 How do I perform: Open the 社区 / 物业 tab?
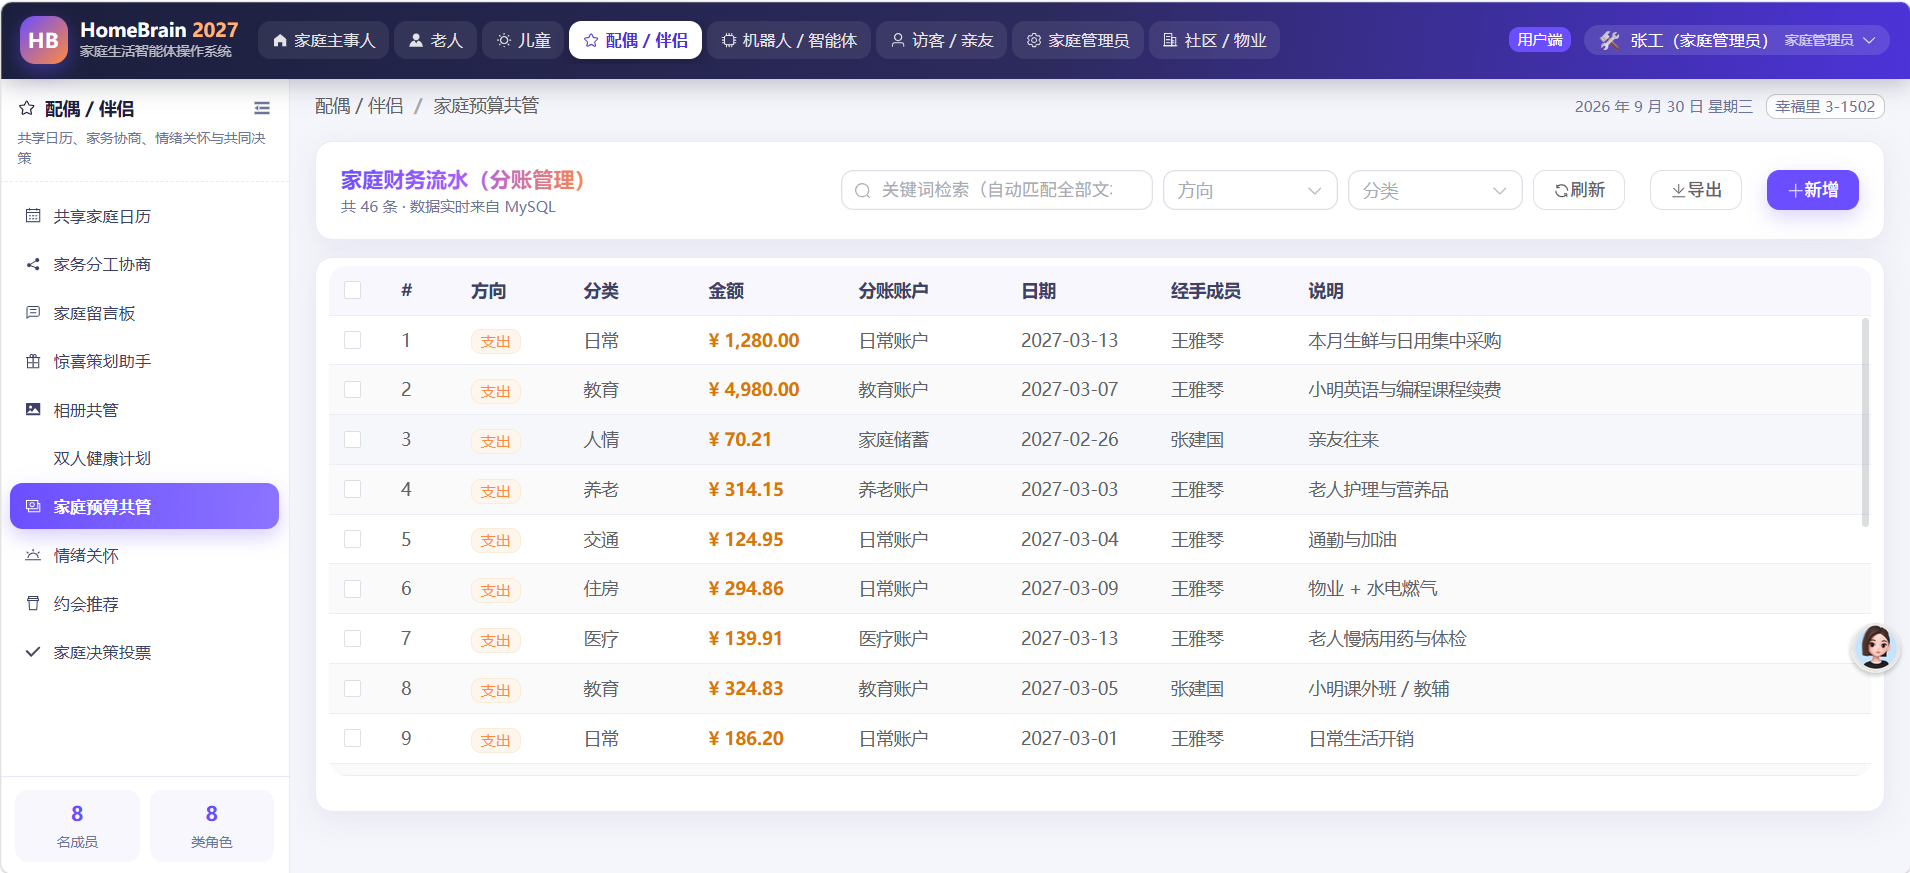point(1214,40)
